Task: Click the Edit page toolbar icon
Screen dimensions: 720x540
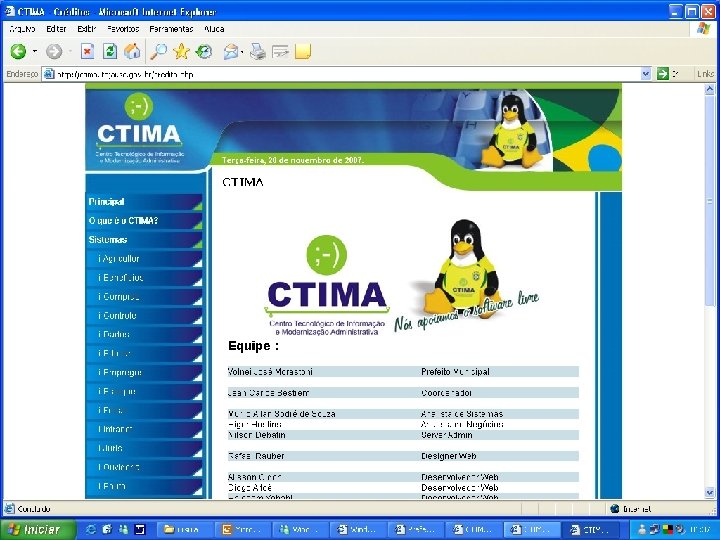Action: [280, 52]
